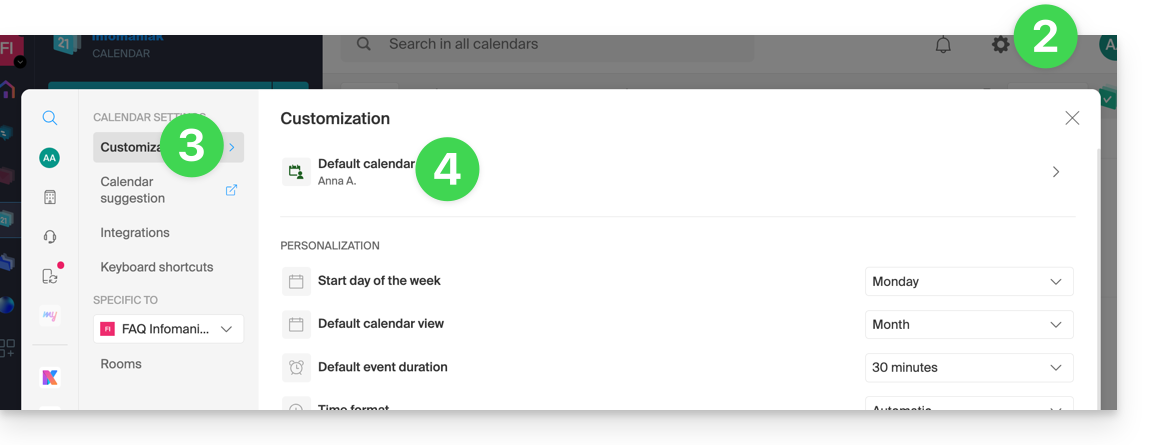The width and height of the screenshot is (1152, 445).
Task: Open the AA user avatar in sidebar
Action: [49, 158]
